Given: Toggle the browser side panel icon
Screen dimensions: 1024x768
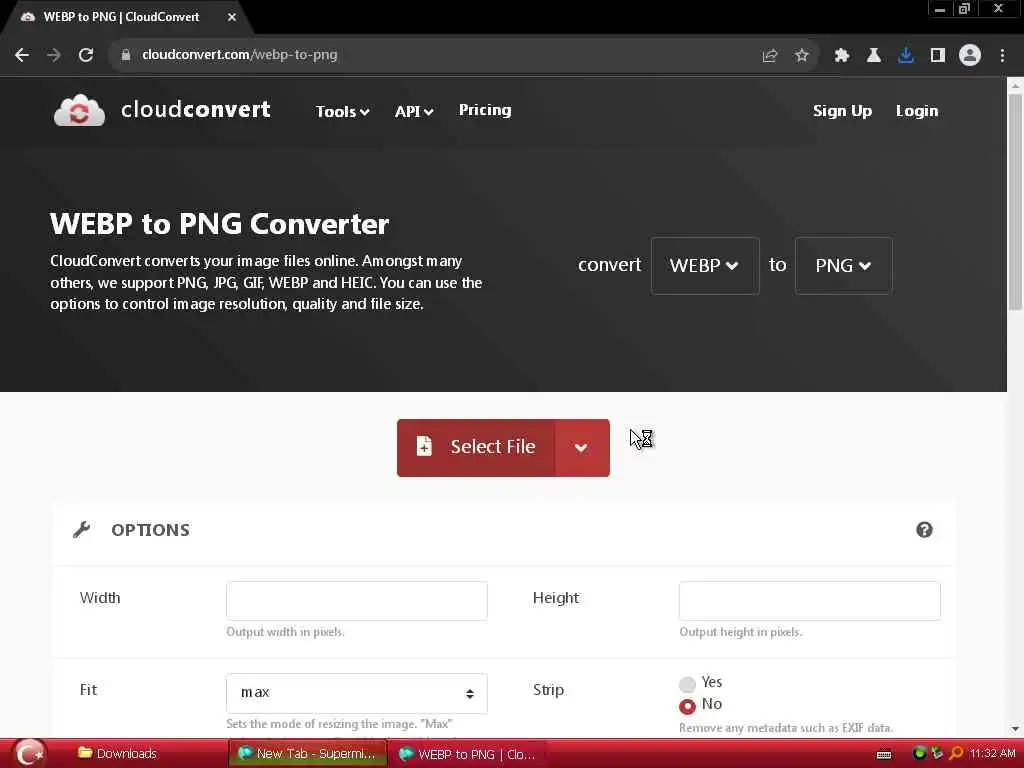Looking at the screenshot, I should pos(937,56).
